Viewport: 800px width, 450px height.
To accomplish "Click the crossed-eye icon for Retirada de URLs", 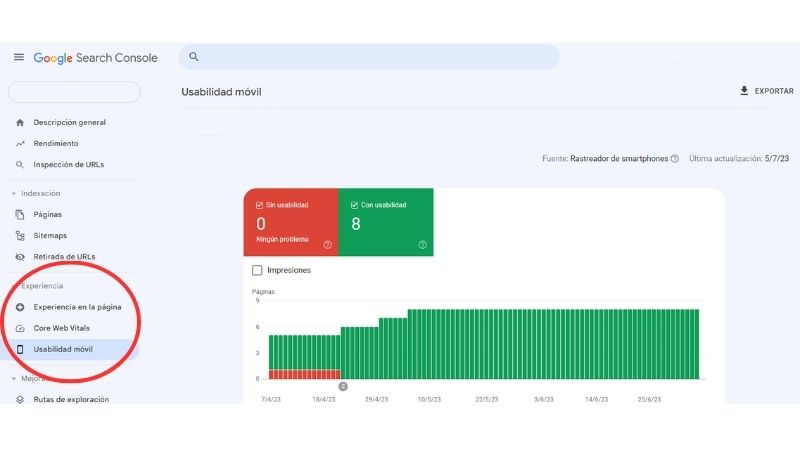I will (x=20, y=257).
